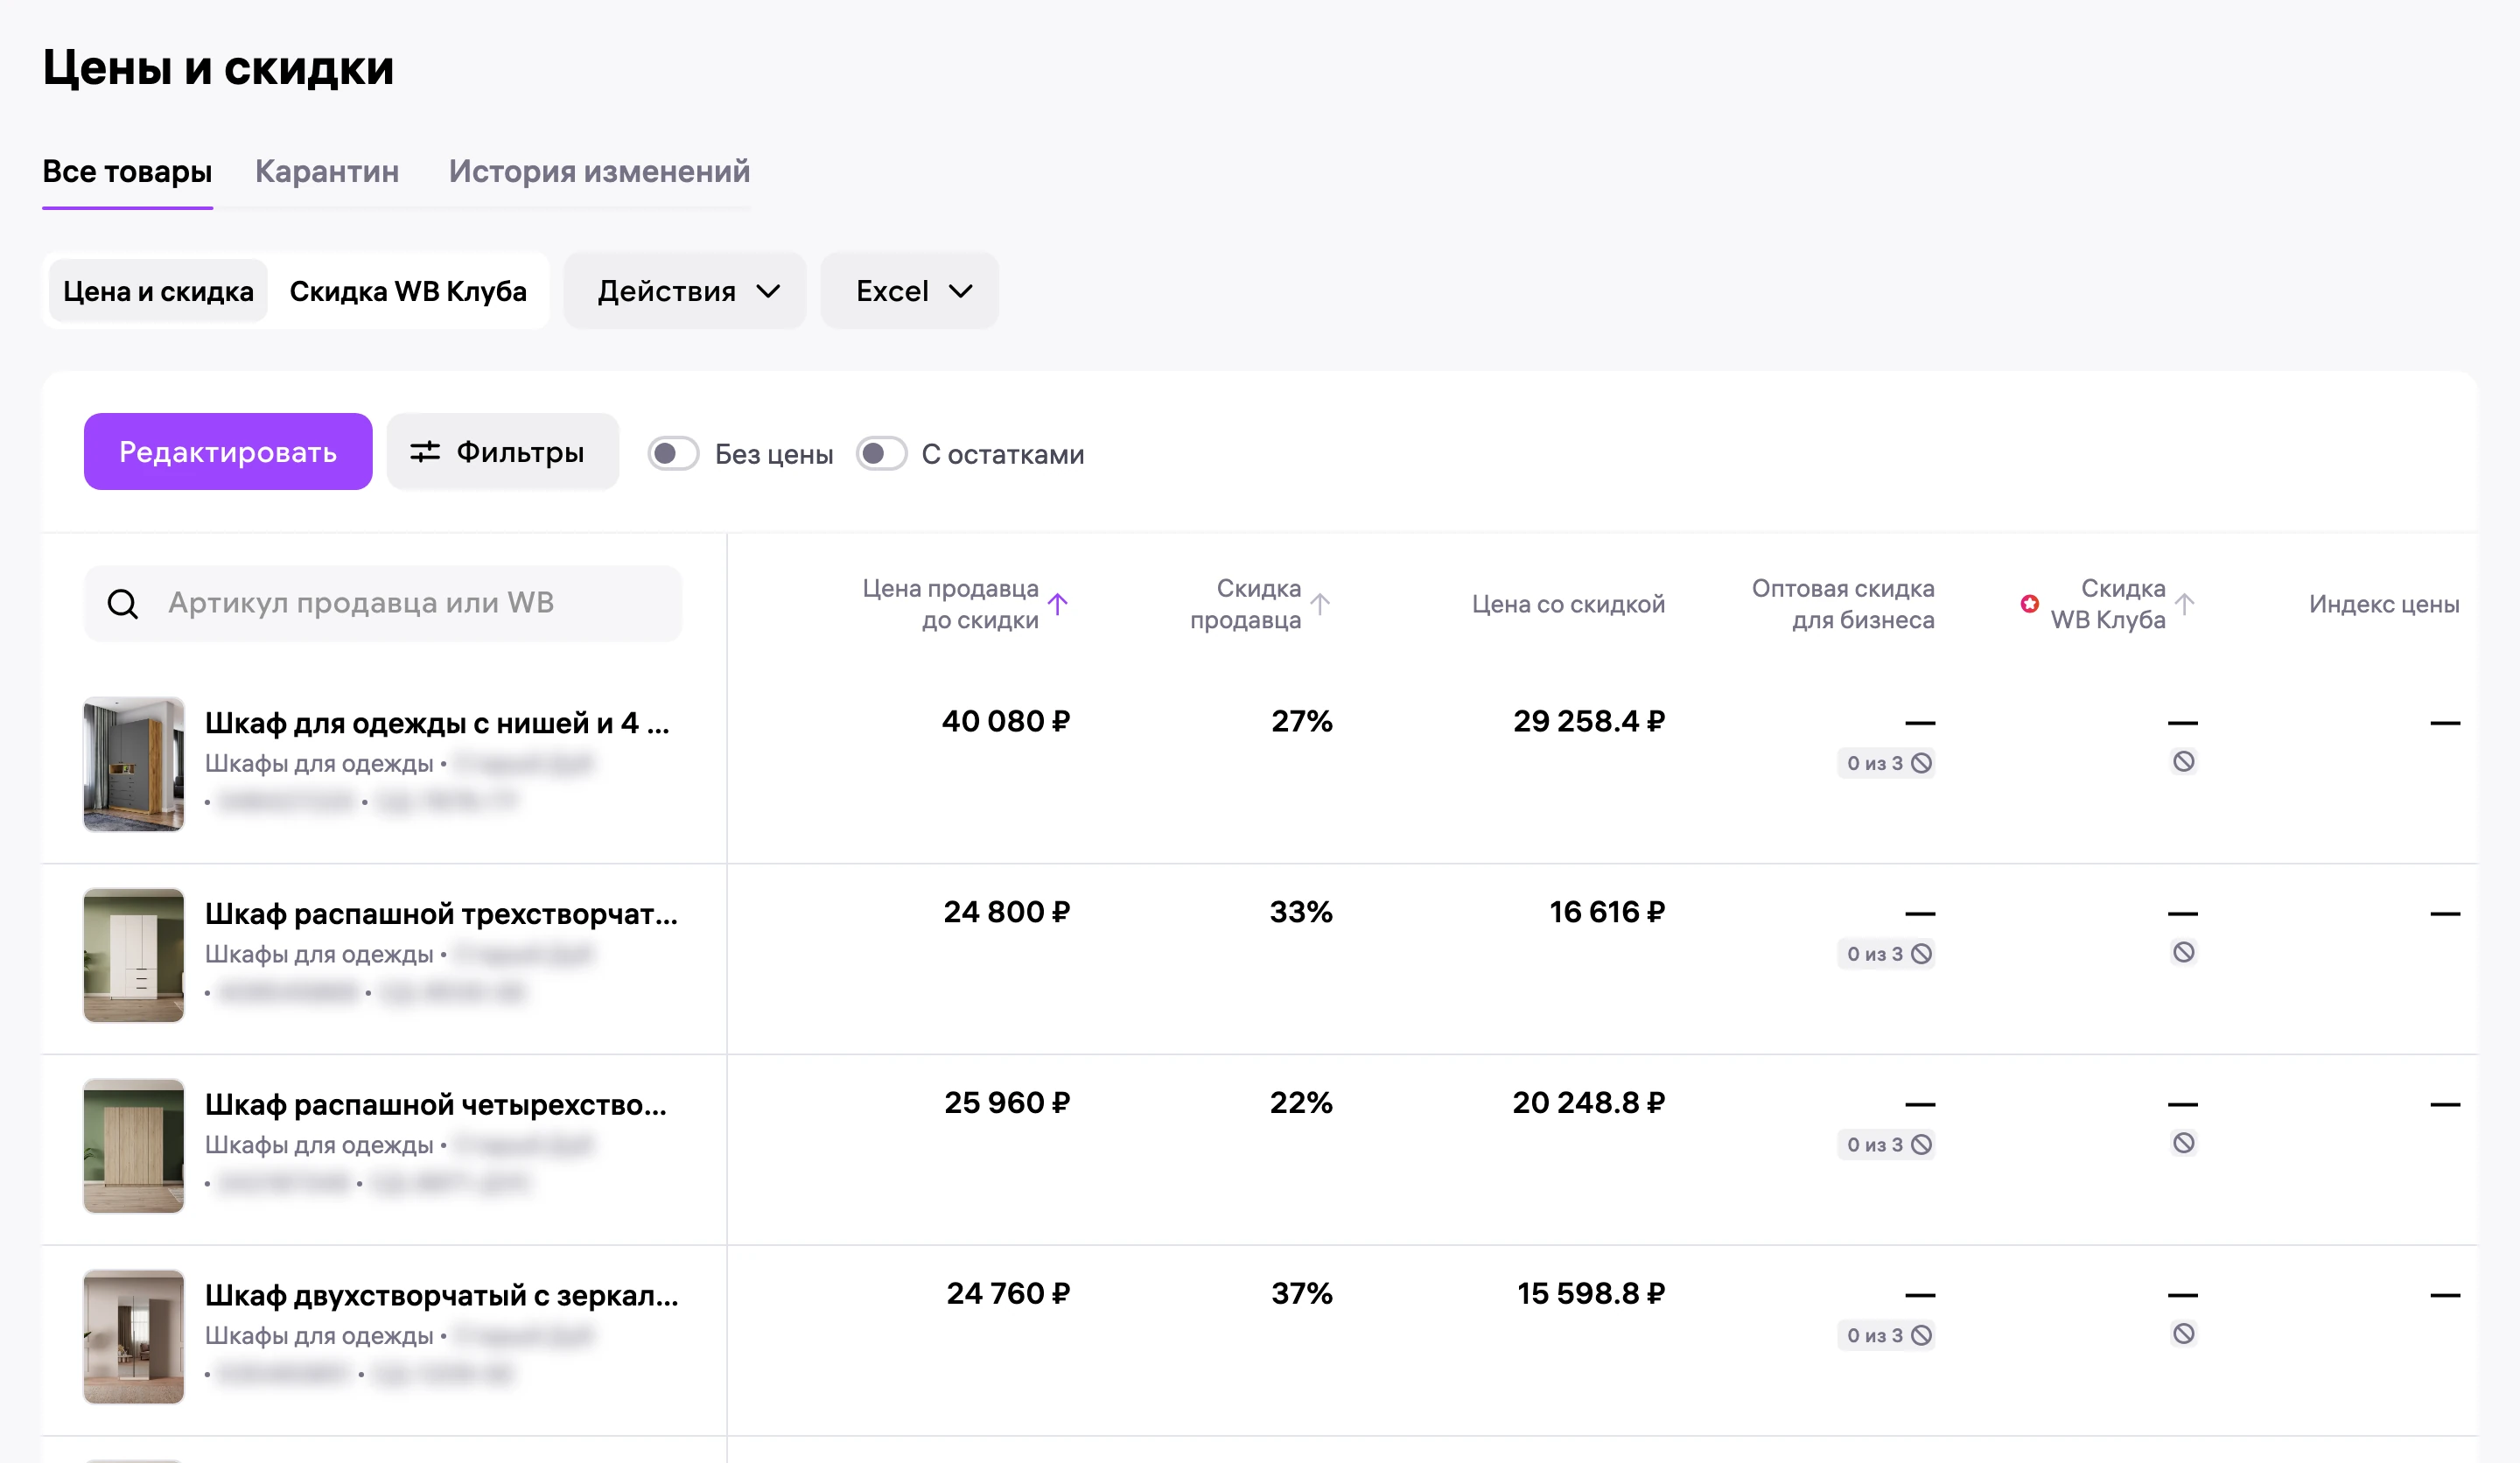Click discounted price '16 616 ₽'

click(x=1607, y=912)
